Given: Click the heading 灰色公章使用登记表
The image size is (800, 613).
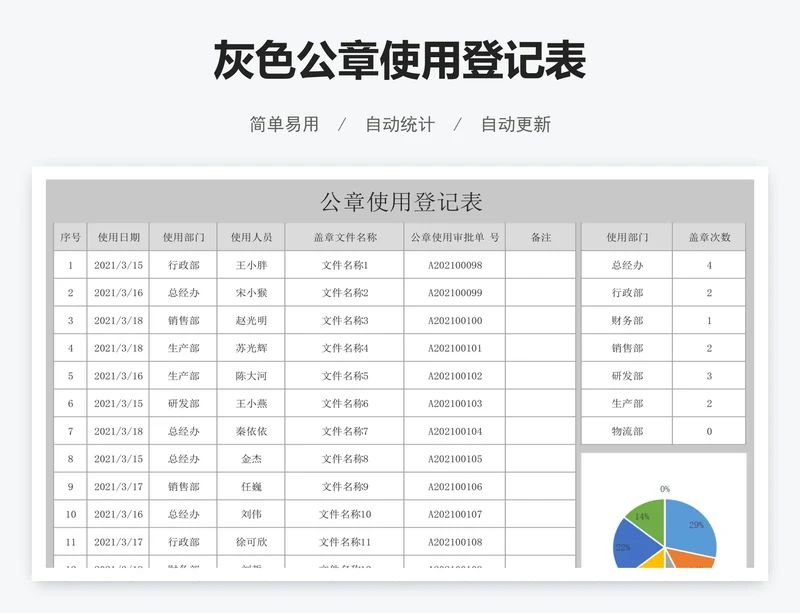Looking at the screenshot, I should (x=399, y=60).
